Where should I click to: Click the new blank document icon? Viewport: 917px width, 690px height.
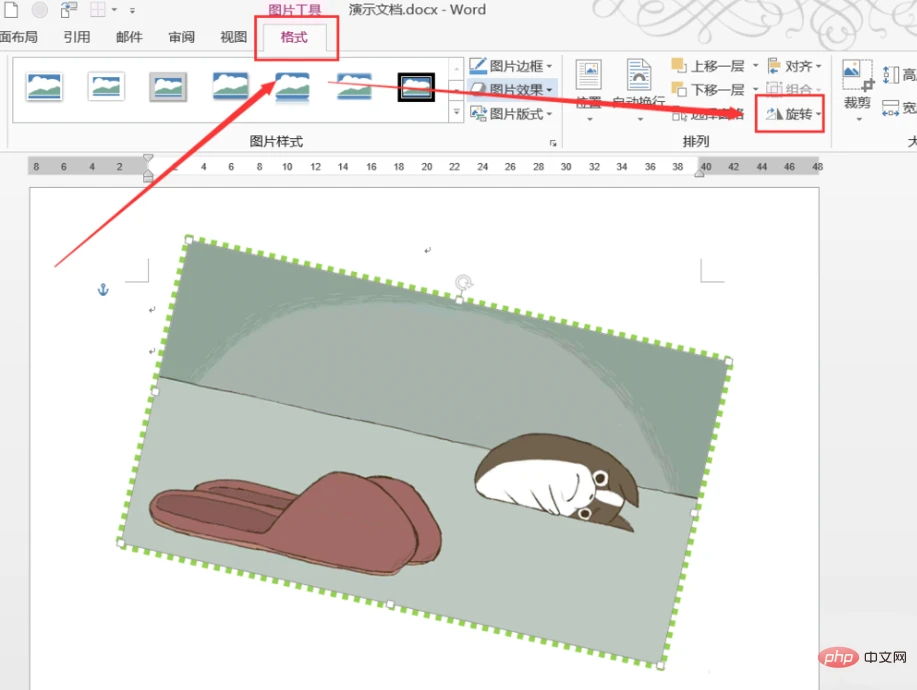[x=11, y=9]
